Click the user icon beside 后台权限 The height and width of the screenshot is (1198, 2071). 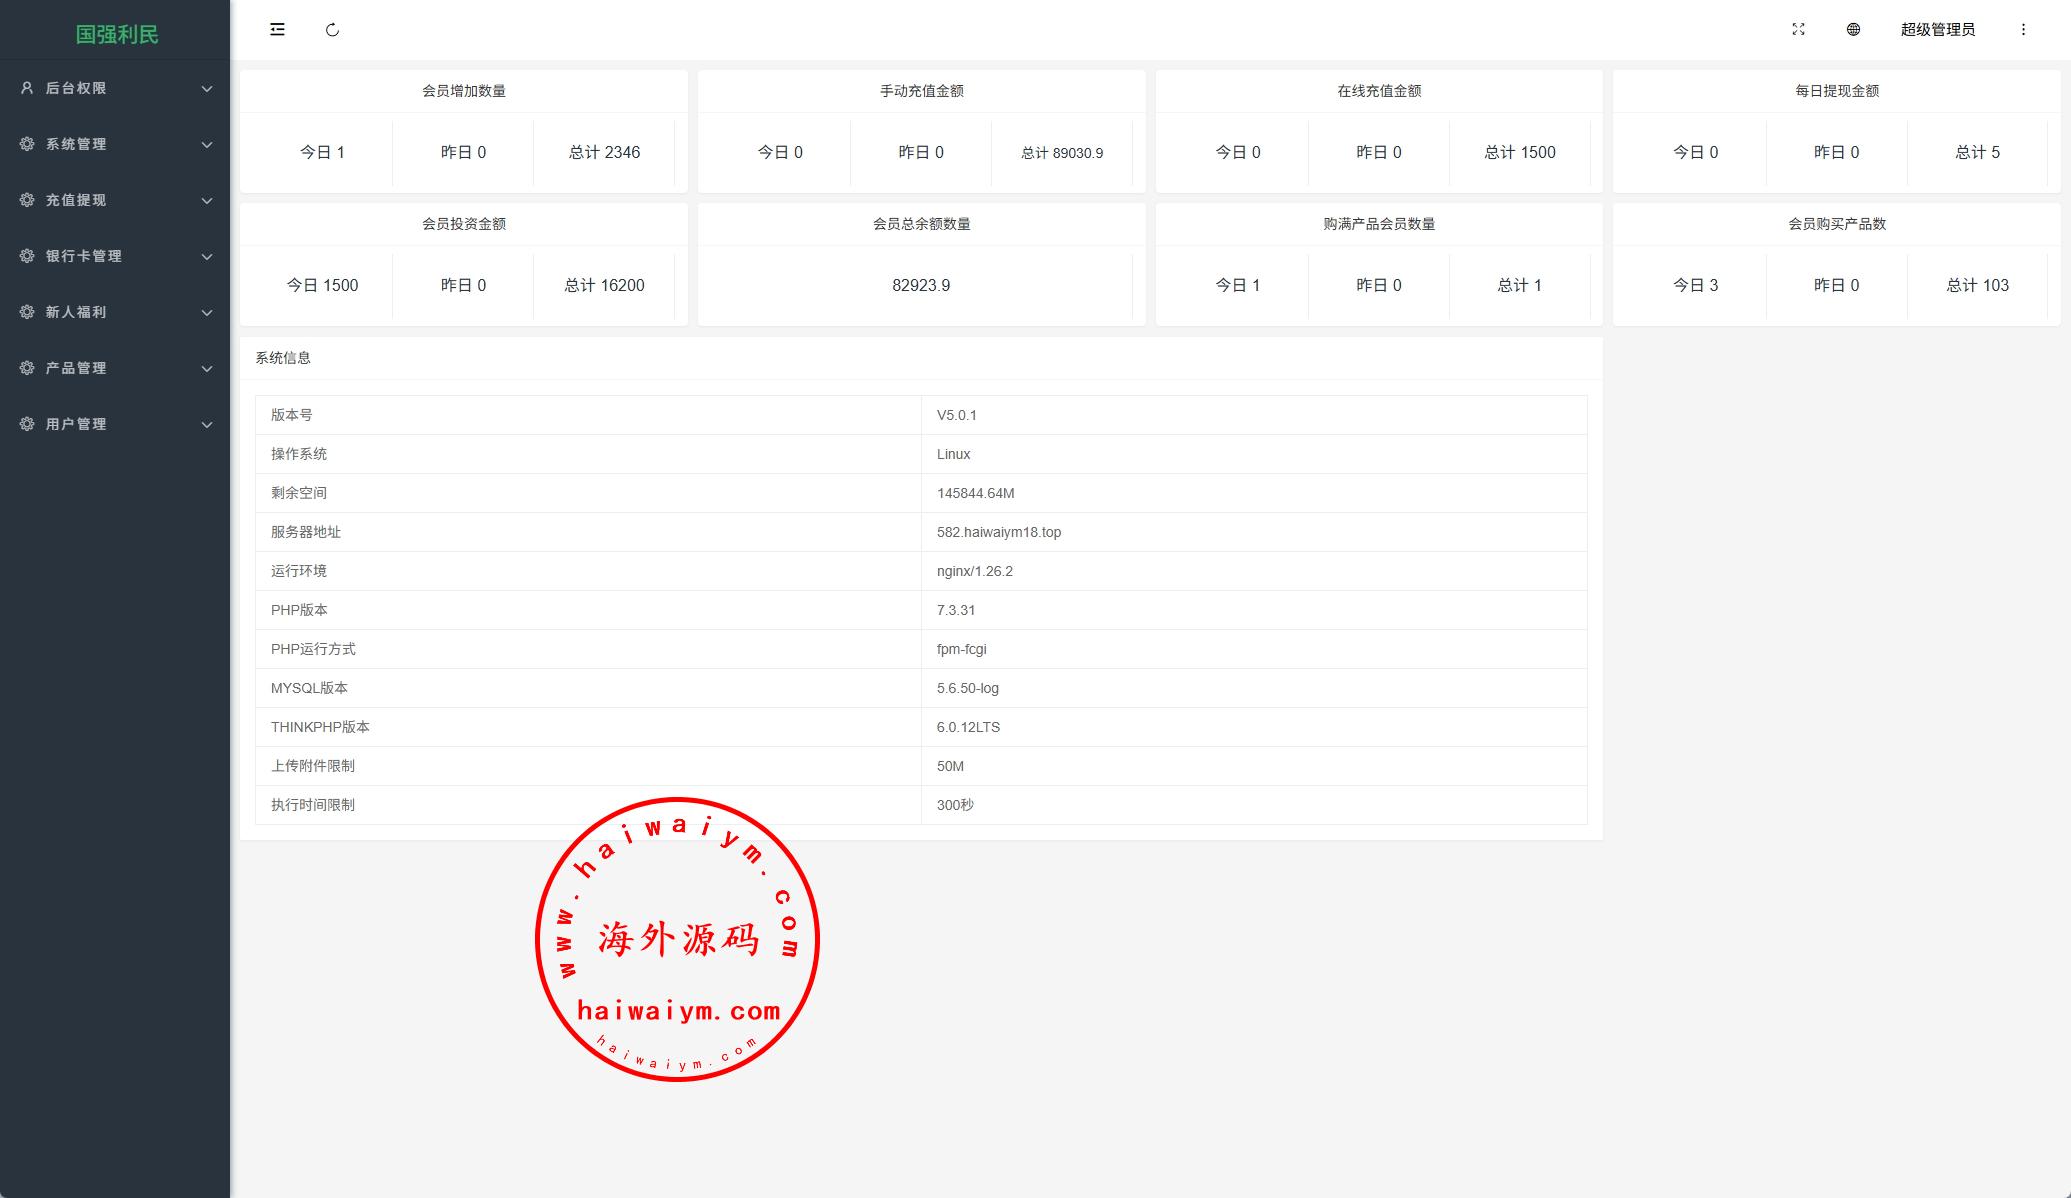(27, 88)
